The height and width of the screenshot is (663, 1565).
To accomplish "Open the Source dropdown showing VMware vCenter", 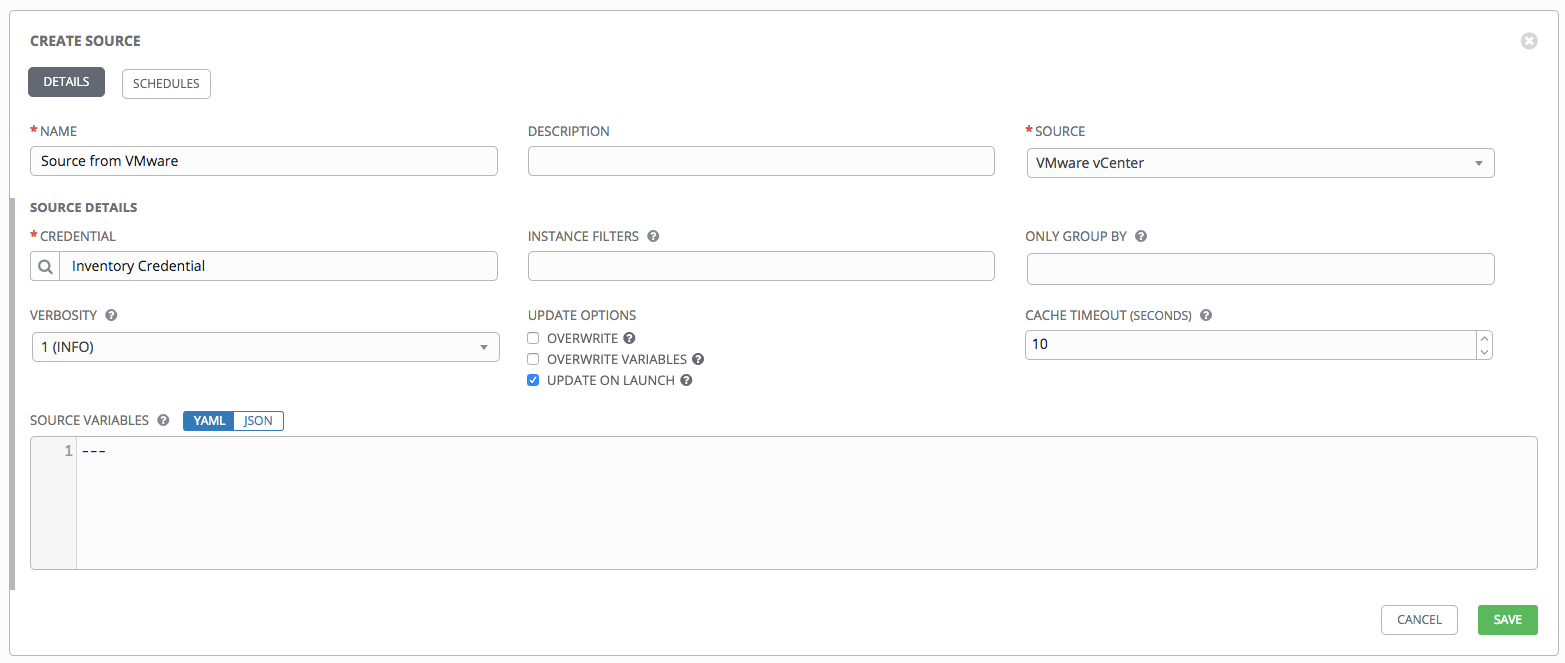I will point(1260,163).
